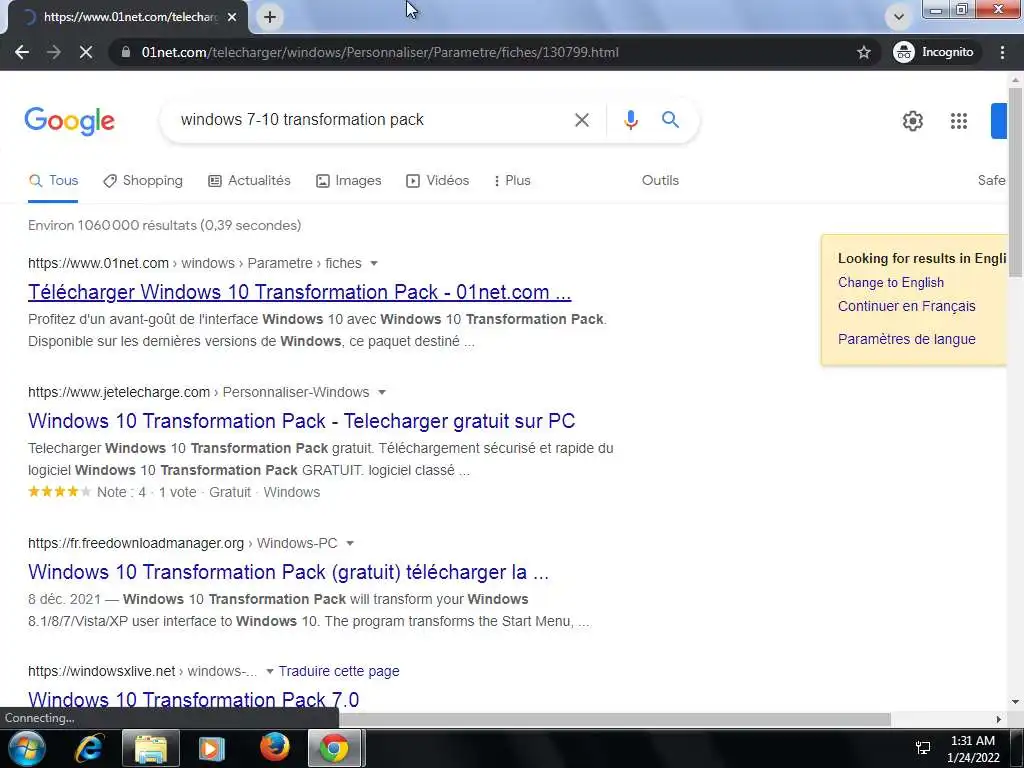Click Continuer en Français
The width and height of the screenshot is (1024, 768).
(906, 306)
